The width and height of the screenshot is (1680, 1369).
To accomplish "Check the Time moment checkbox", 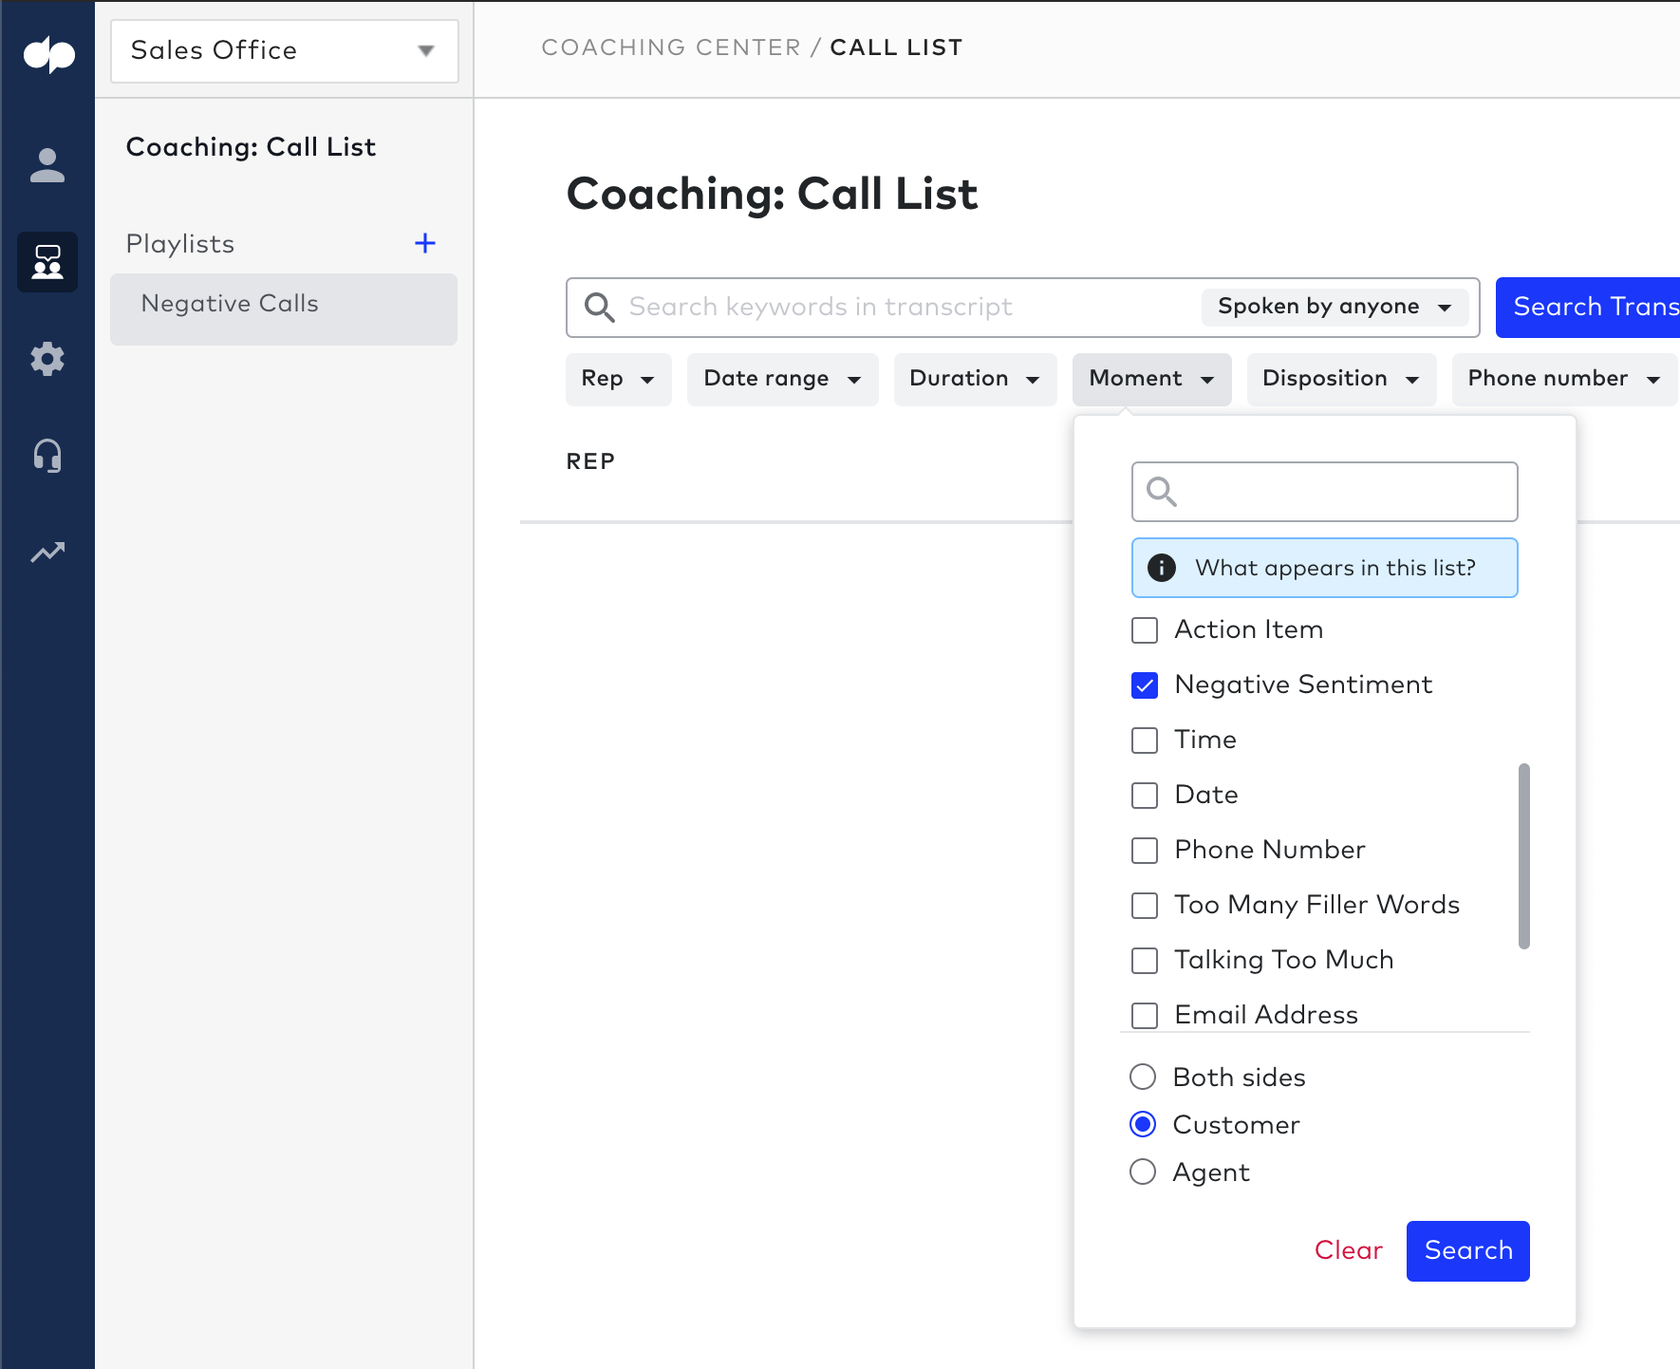I will point(1144,740).
